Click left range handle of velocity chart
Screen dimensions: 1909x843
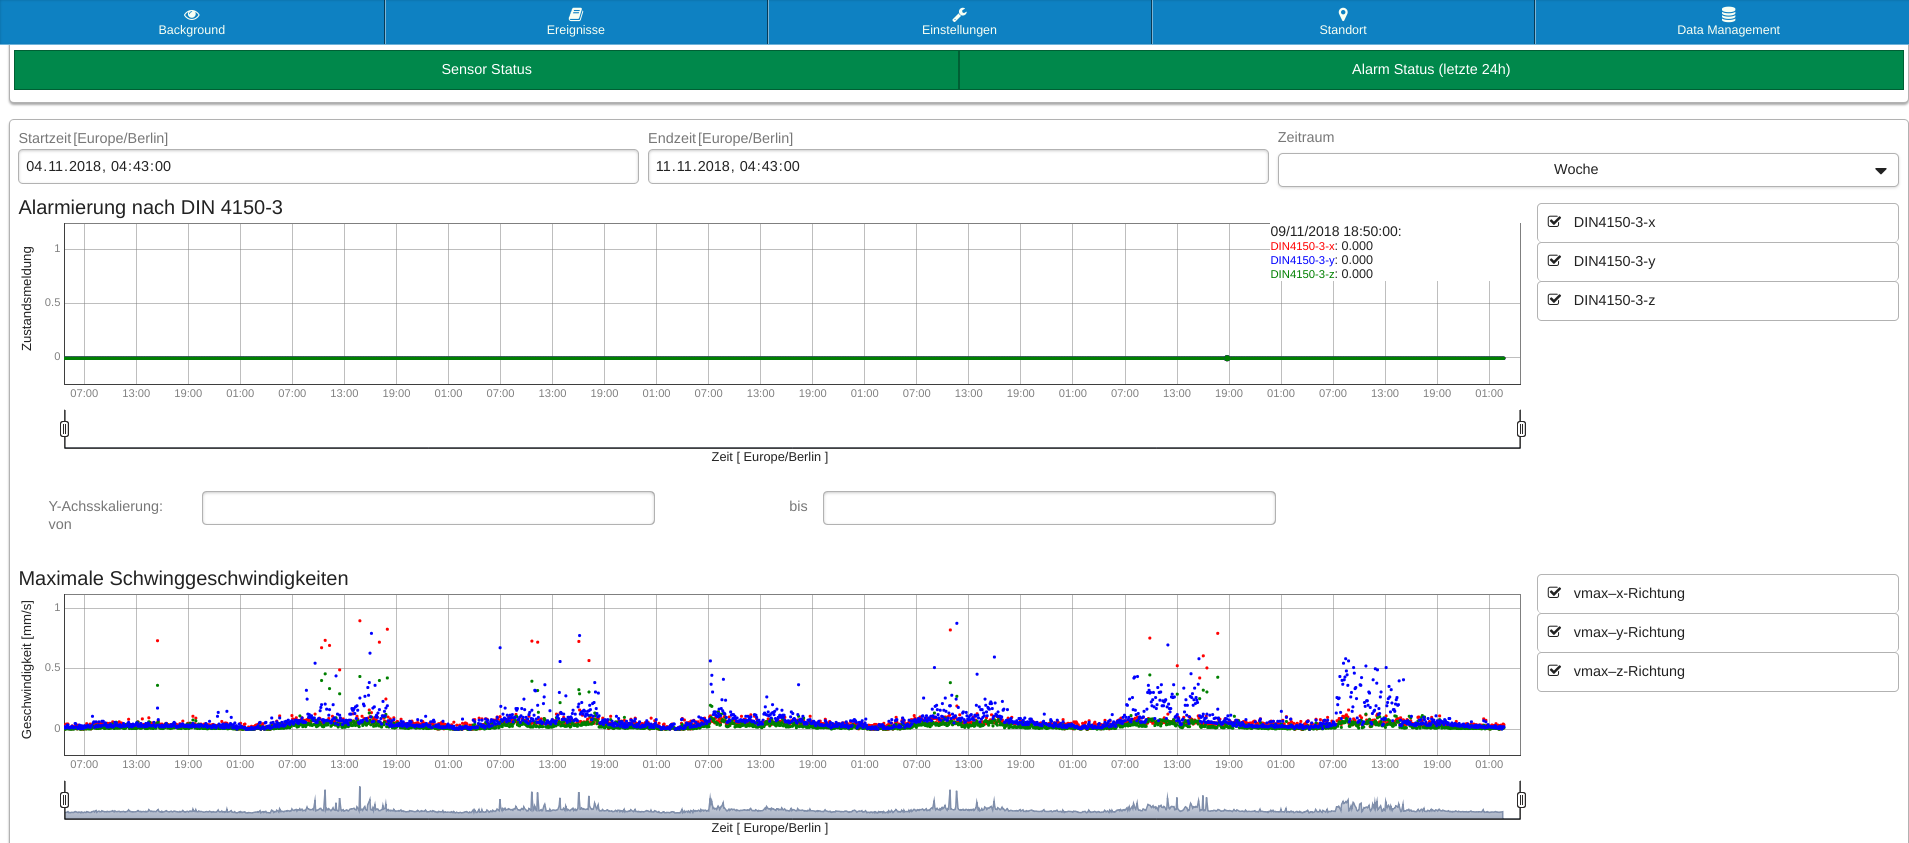pos(65,800)
